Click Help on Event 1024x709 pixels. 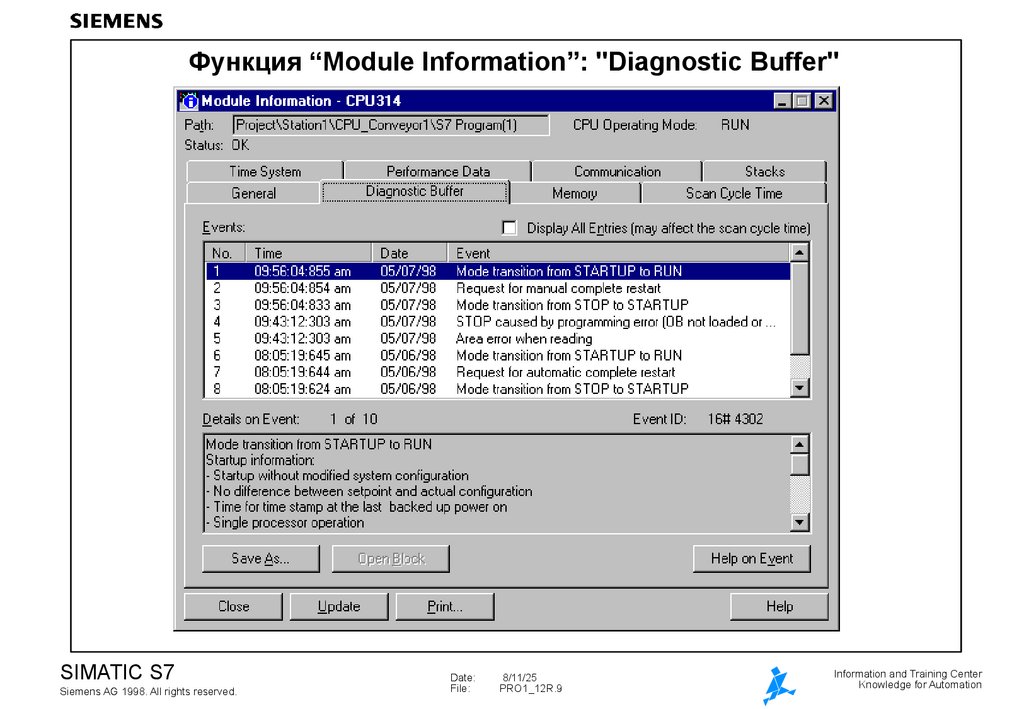click(x=751, y=558)
